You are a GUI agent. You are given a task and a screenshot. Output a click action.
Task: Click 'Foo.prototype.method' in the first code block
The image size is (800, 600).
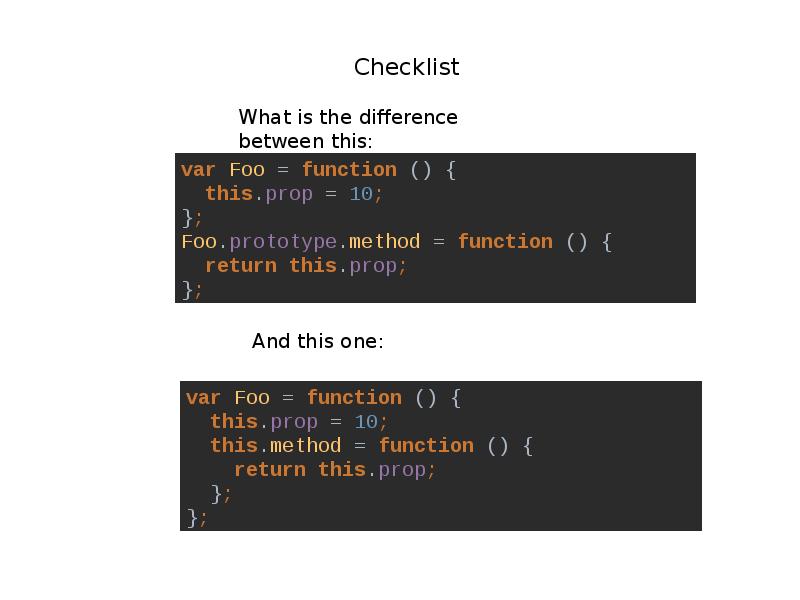[301, 242]
